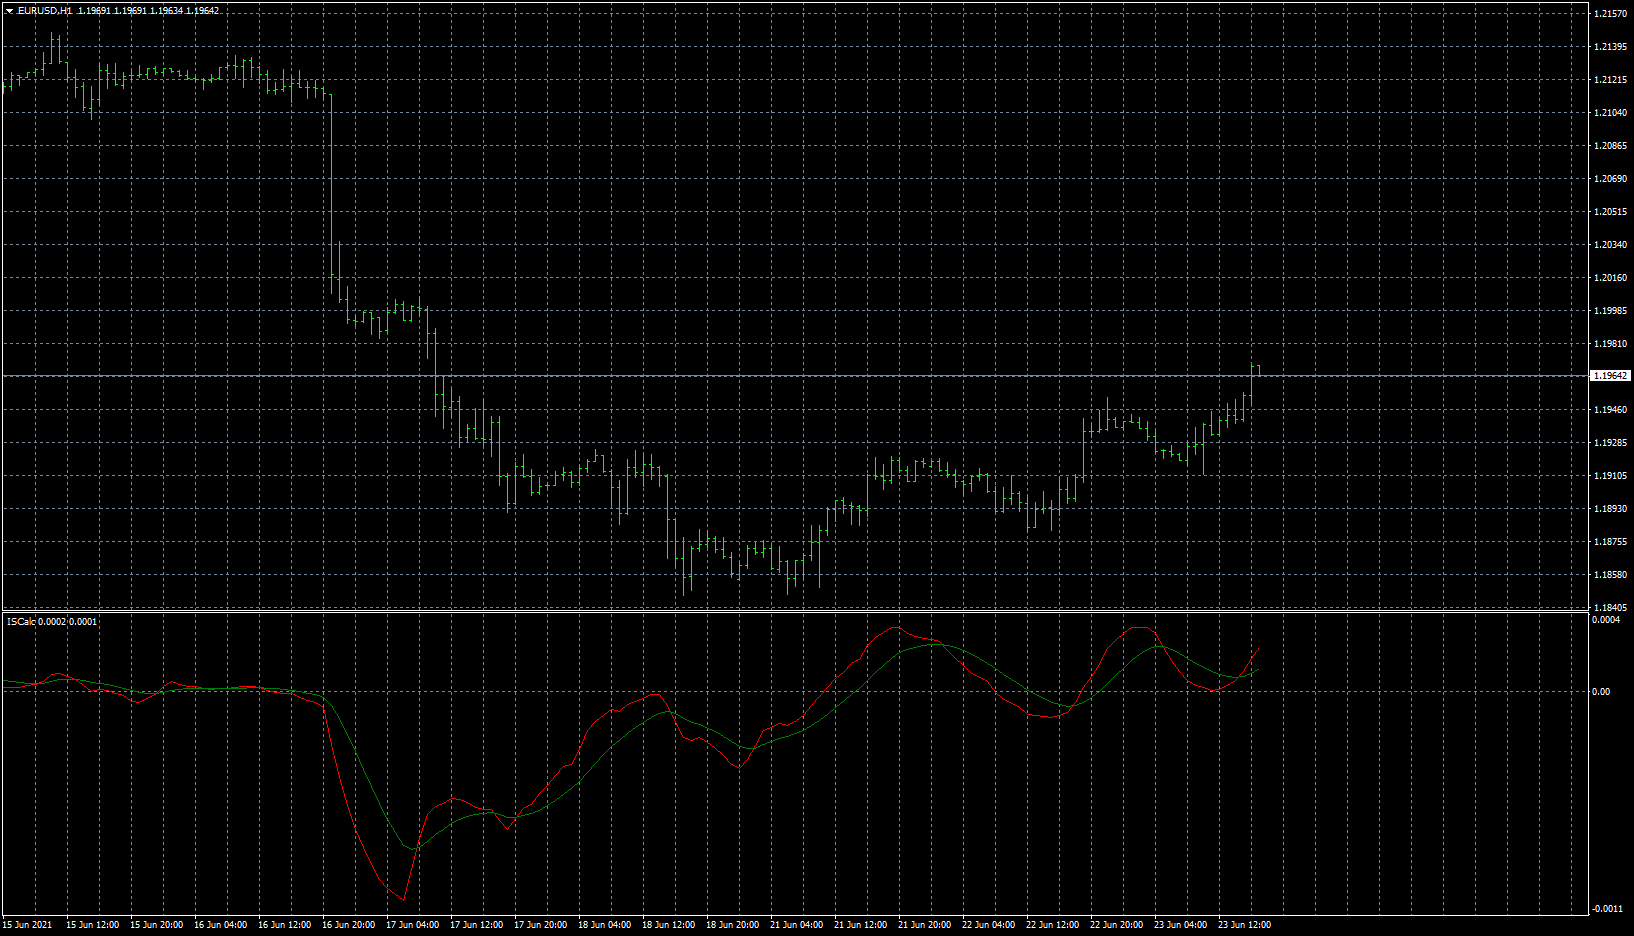Click price scale value 1.18405
The image size is (1634, 936).
(x=1610, y=608)
